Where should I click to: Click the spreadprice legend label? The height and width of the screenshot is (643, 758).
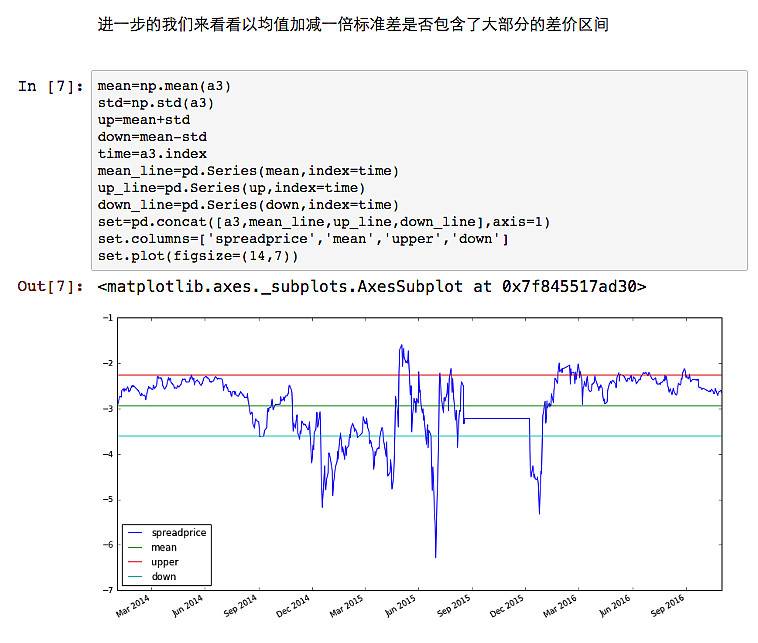(x=179, y=533)
